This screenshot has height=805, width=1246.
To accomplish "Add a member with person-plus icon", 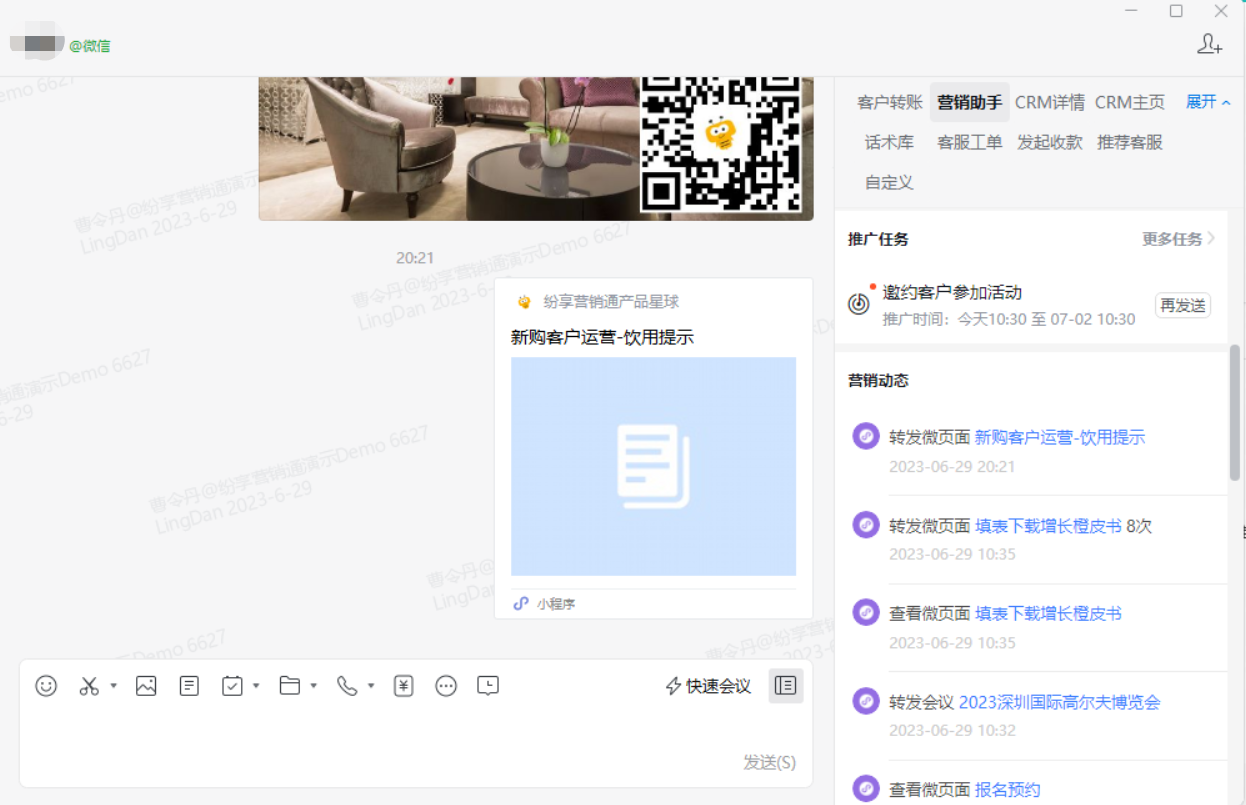I will click(1210, 44).
